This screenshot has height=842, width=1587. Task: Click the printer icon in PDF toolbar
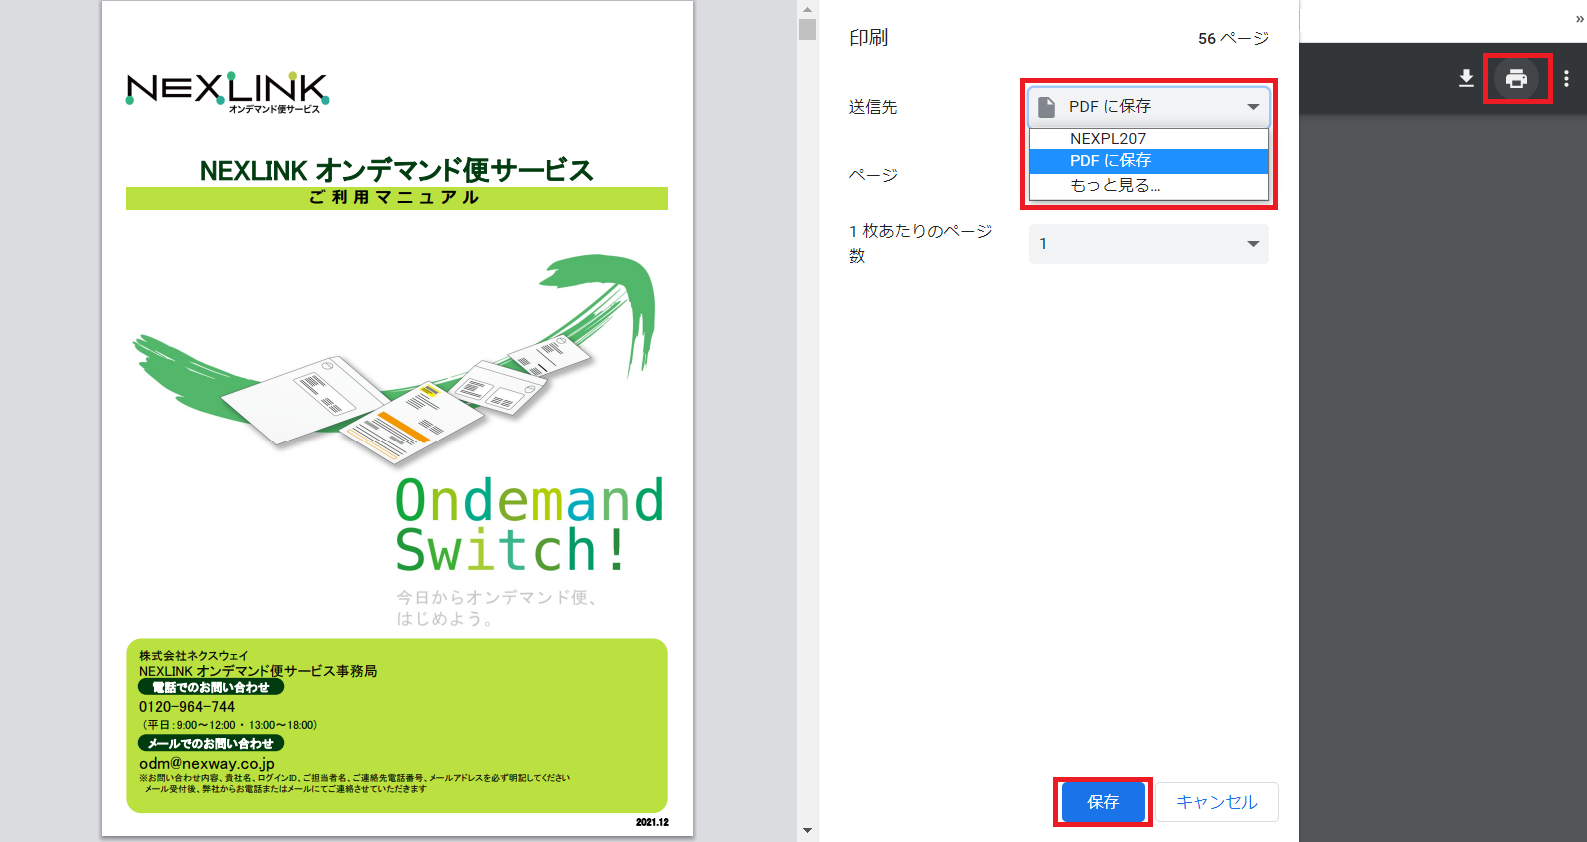coord(1516,78)
